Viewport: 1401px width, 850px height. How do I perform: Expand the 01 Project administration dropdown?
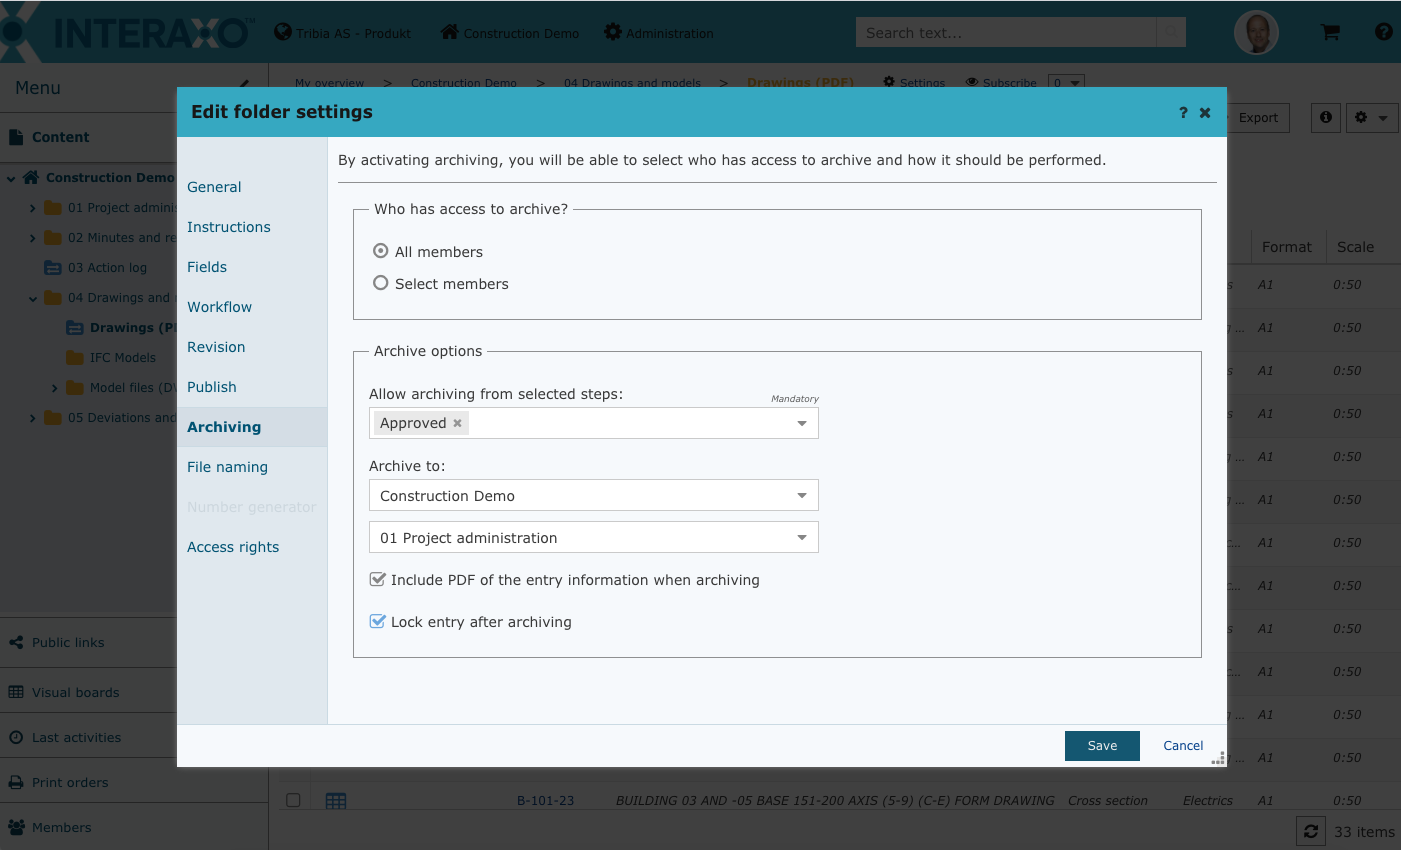coord(593,538)
